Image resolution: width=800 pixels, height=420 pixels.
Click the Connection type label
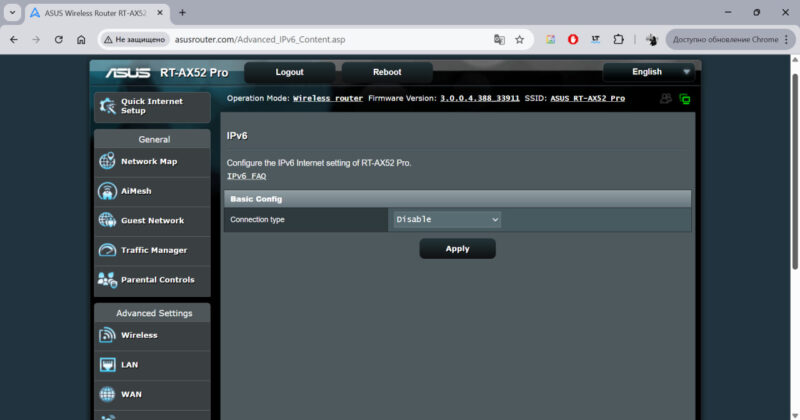[257, 219]
